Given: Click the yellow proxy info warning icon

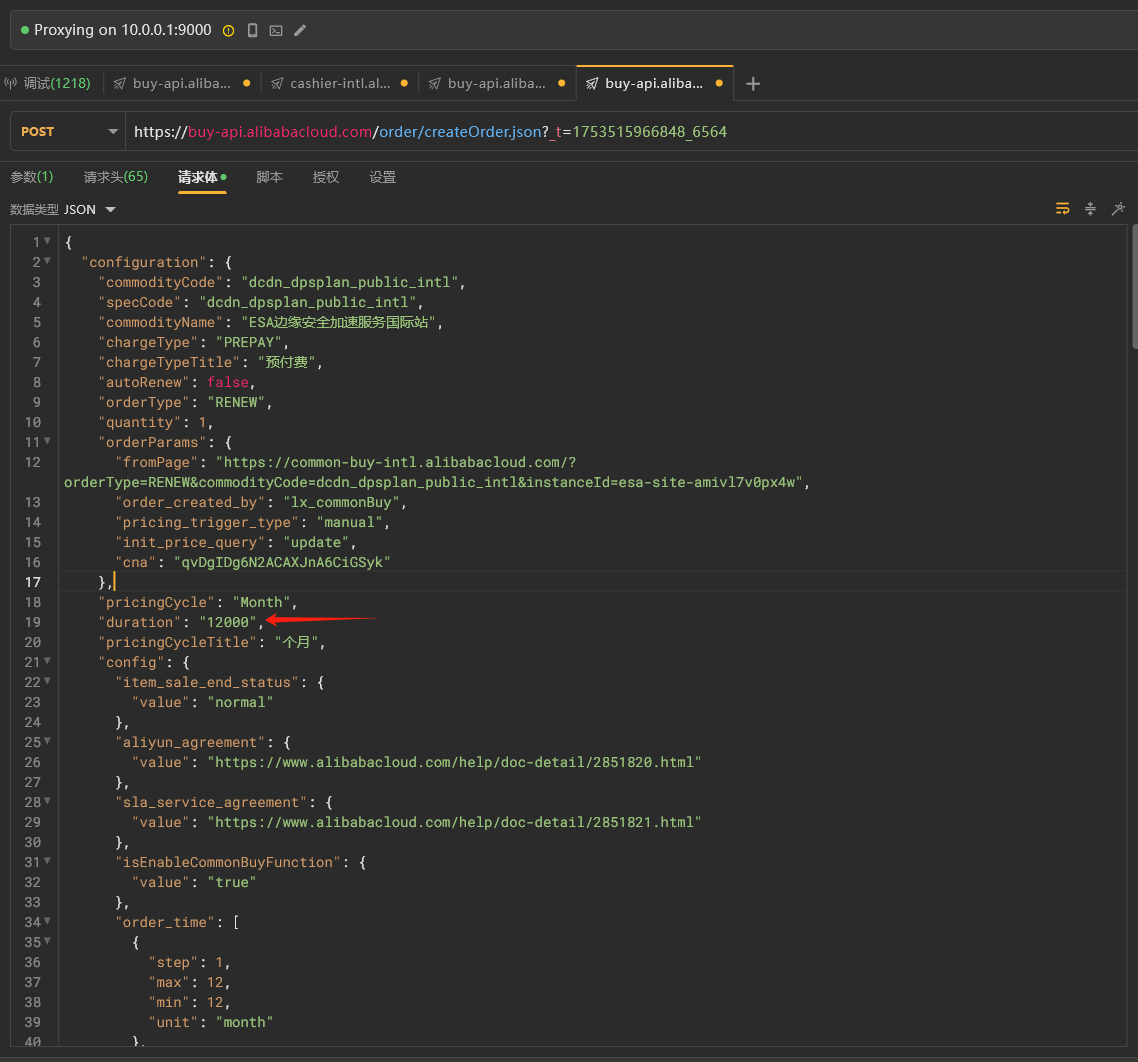Looking at the screenshot, I should tap(229, 30).
